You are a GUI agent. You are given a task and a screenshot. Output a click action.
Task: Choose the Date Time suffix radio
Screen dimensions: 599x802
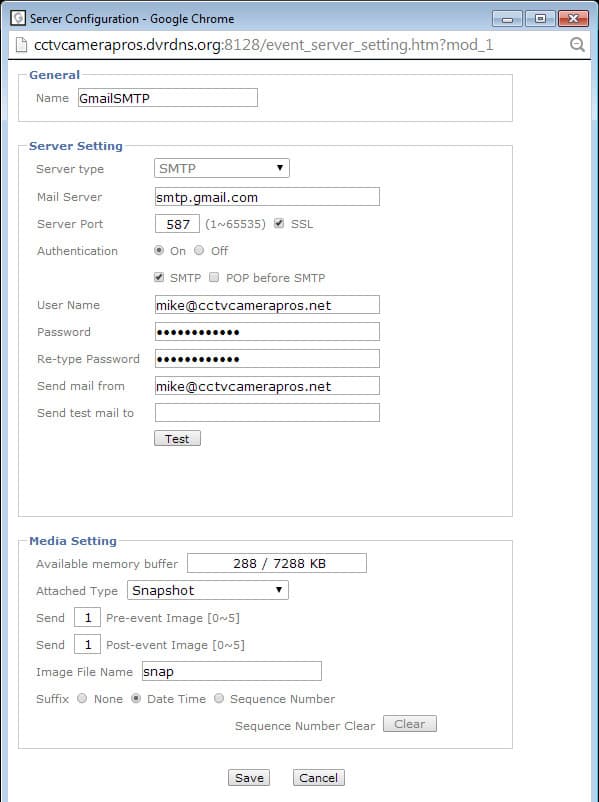click(136, 698)
